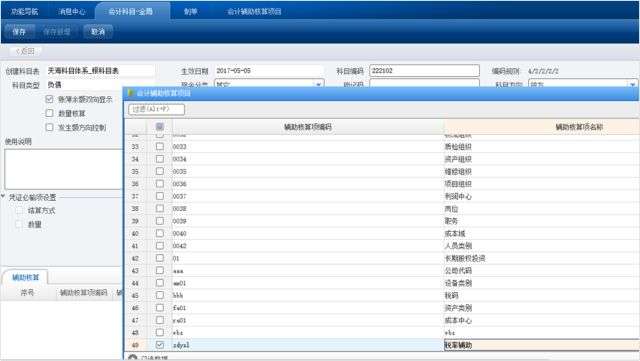Check the box for row fa01
Image resolution: width=640 pixels, height=361 pixels.
[160, 308]
